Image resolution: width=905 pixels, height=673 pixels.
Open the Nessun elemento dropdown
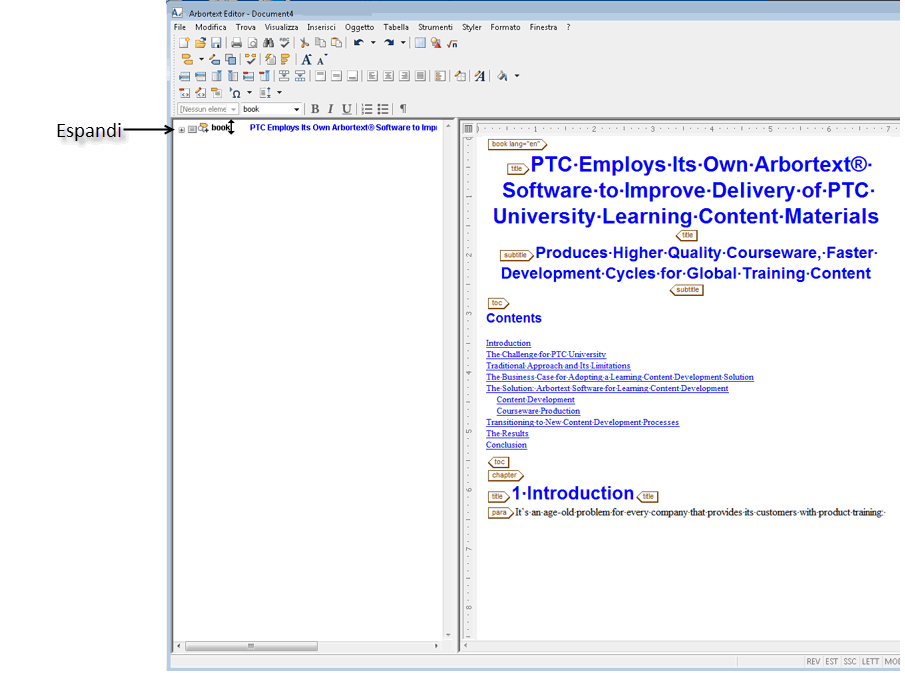pos(233,109)
